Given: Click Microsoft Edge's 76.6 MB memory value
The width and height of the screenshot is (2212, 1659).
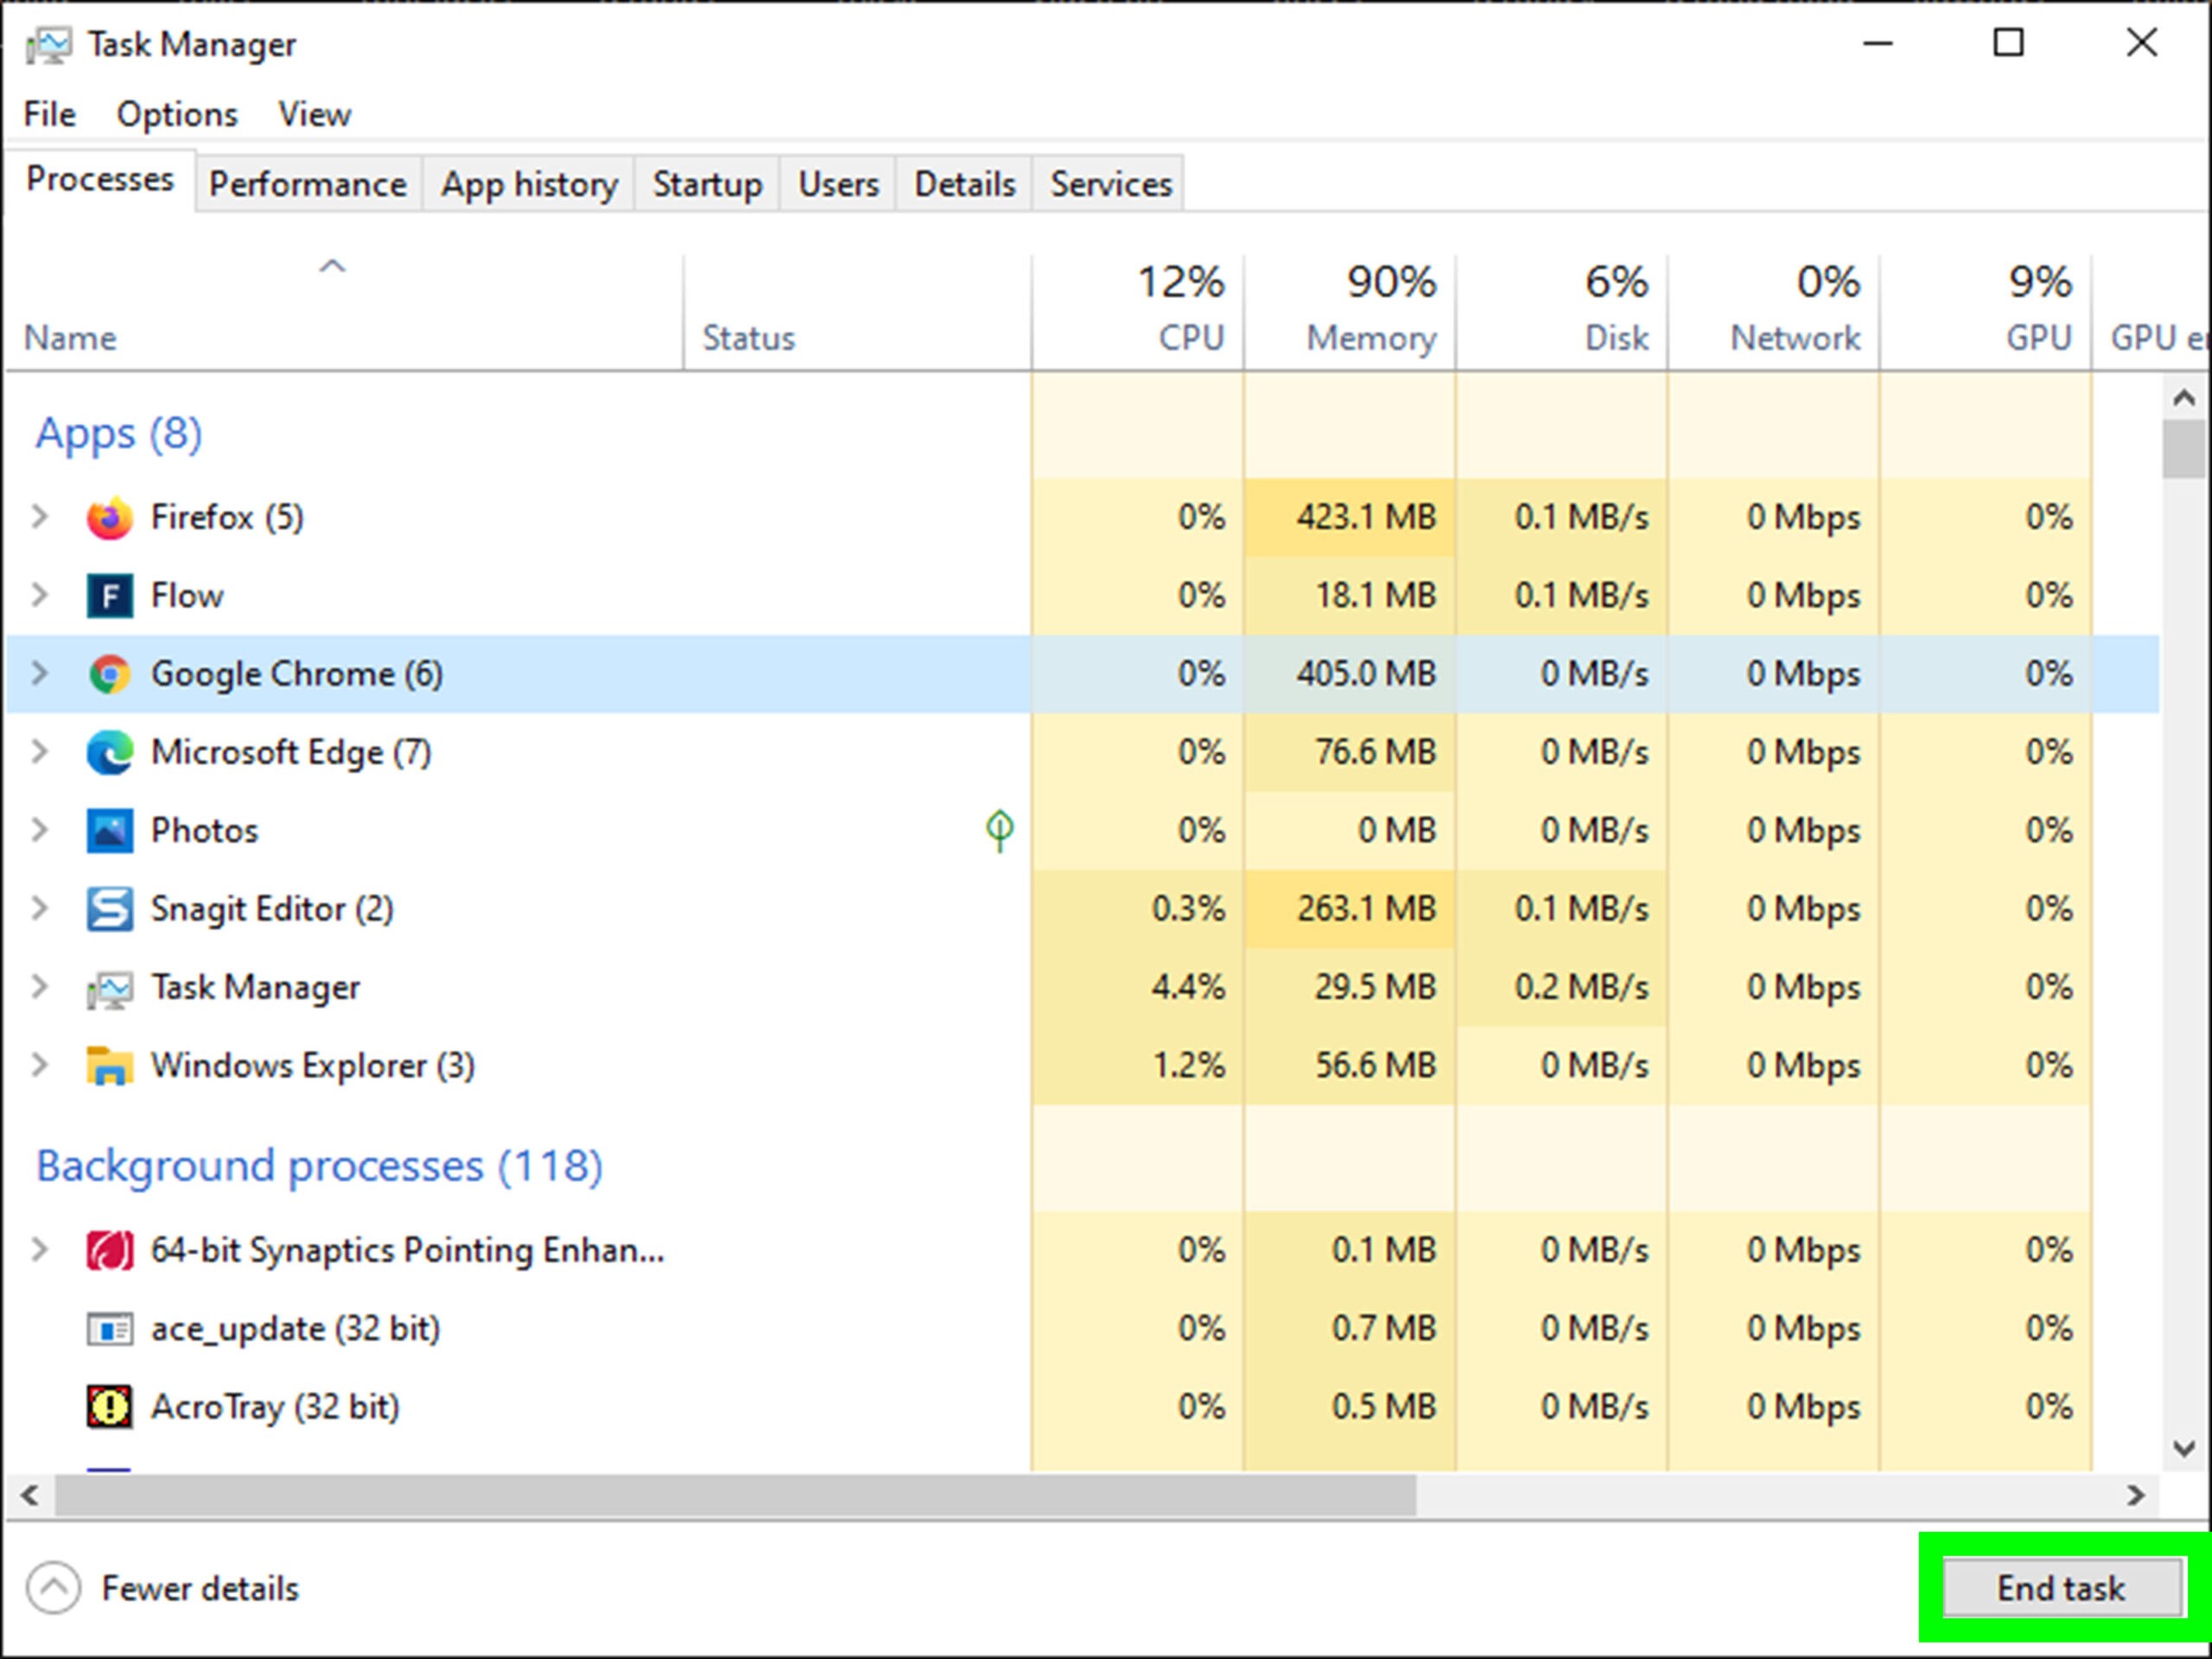Looking at the screenshot, I should (1375, 751).
